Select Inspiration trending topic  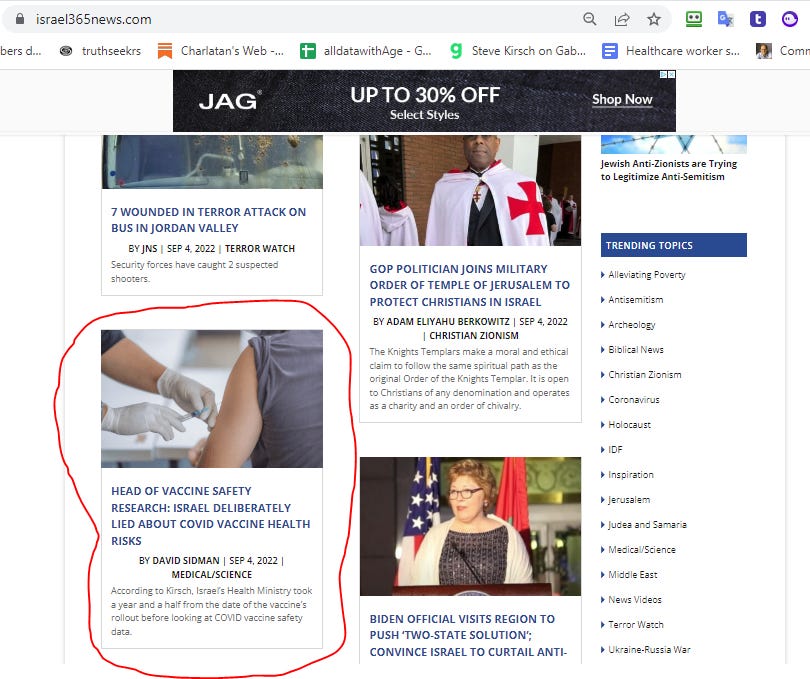click(631, 474)
